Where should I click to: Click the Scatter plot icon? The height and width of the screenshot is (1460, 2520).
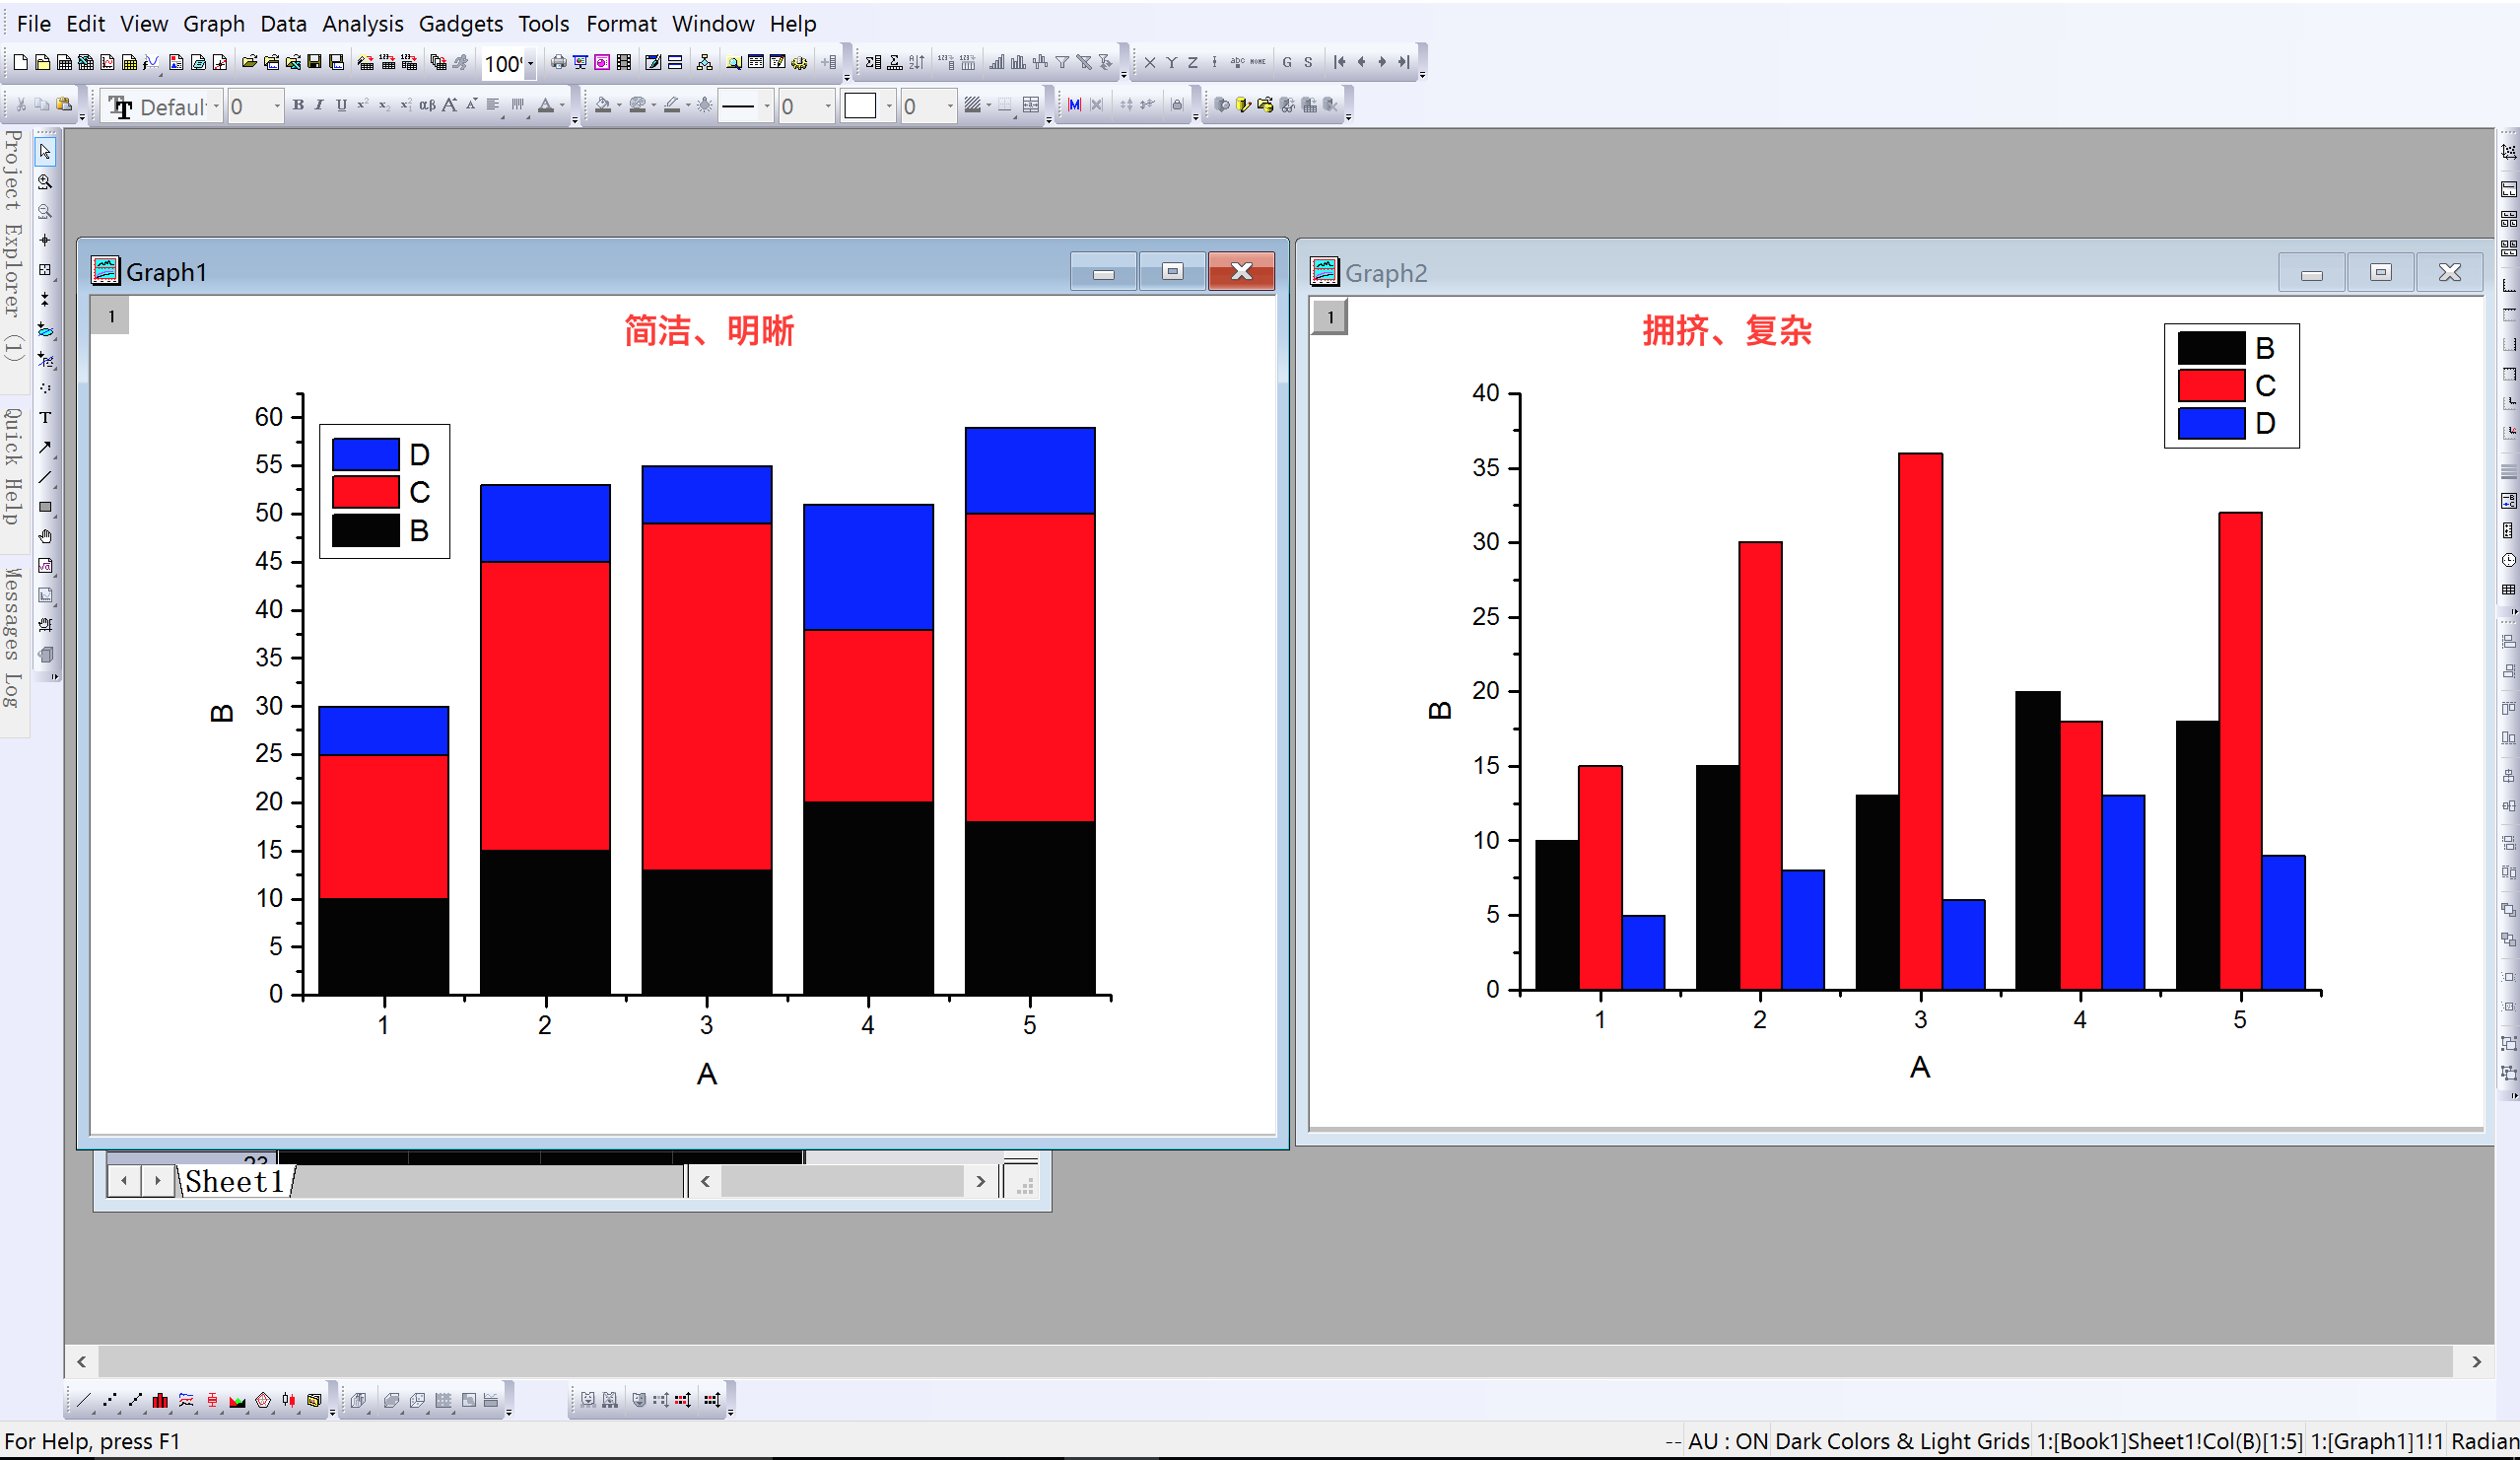pos(109,1400)
